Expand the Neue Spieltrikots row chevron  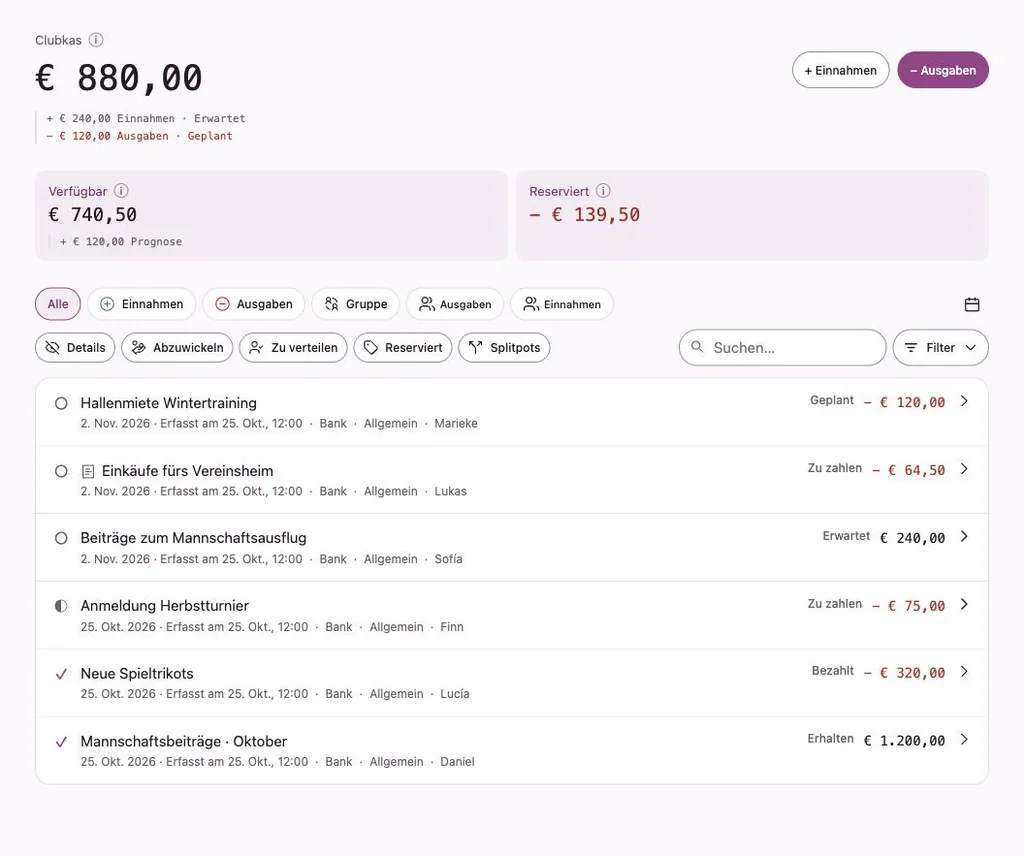[x=965, y=671]
